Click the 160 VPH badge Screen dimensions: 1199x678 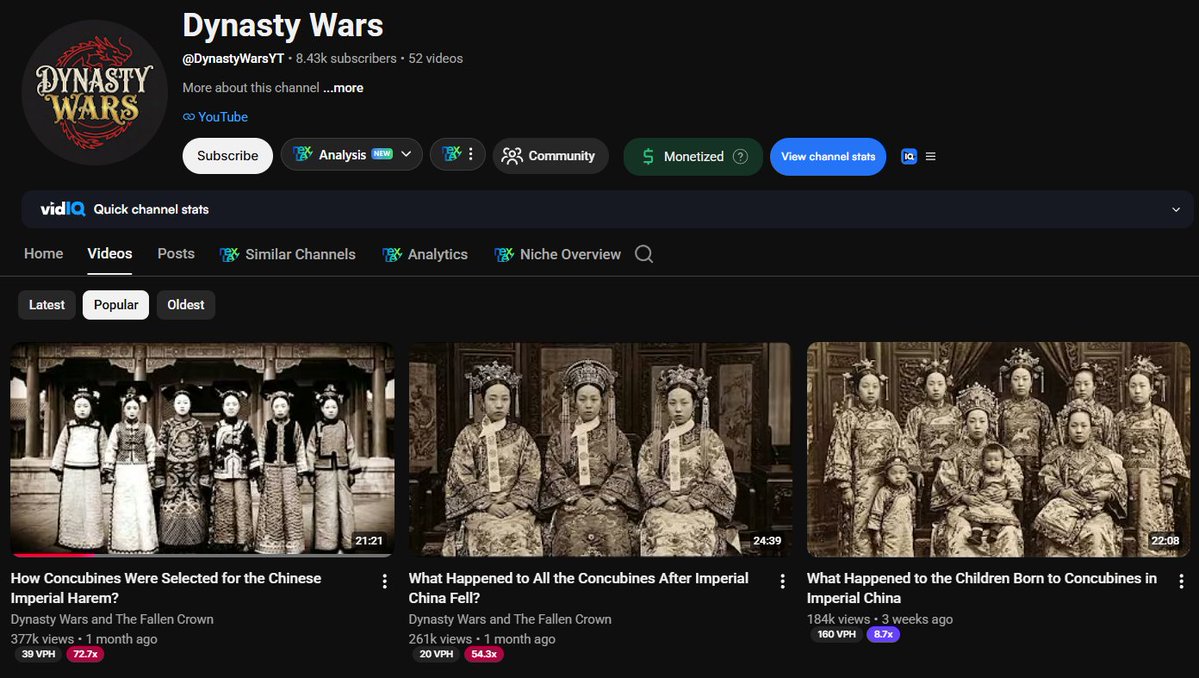pyautogui.click(x=836, y=634)
